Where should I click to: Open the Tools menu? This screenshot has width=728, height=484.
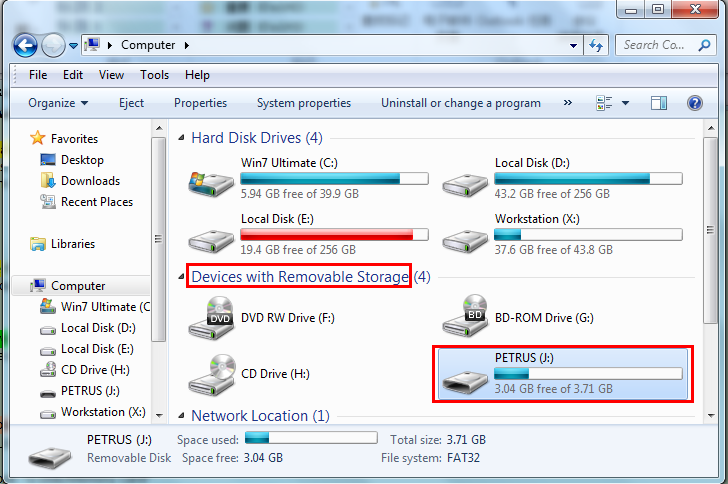[155, 75]
